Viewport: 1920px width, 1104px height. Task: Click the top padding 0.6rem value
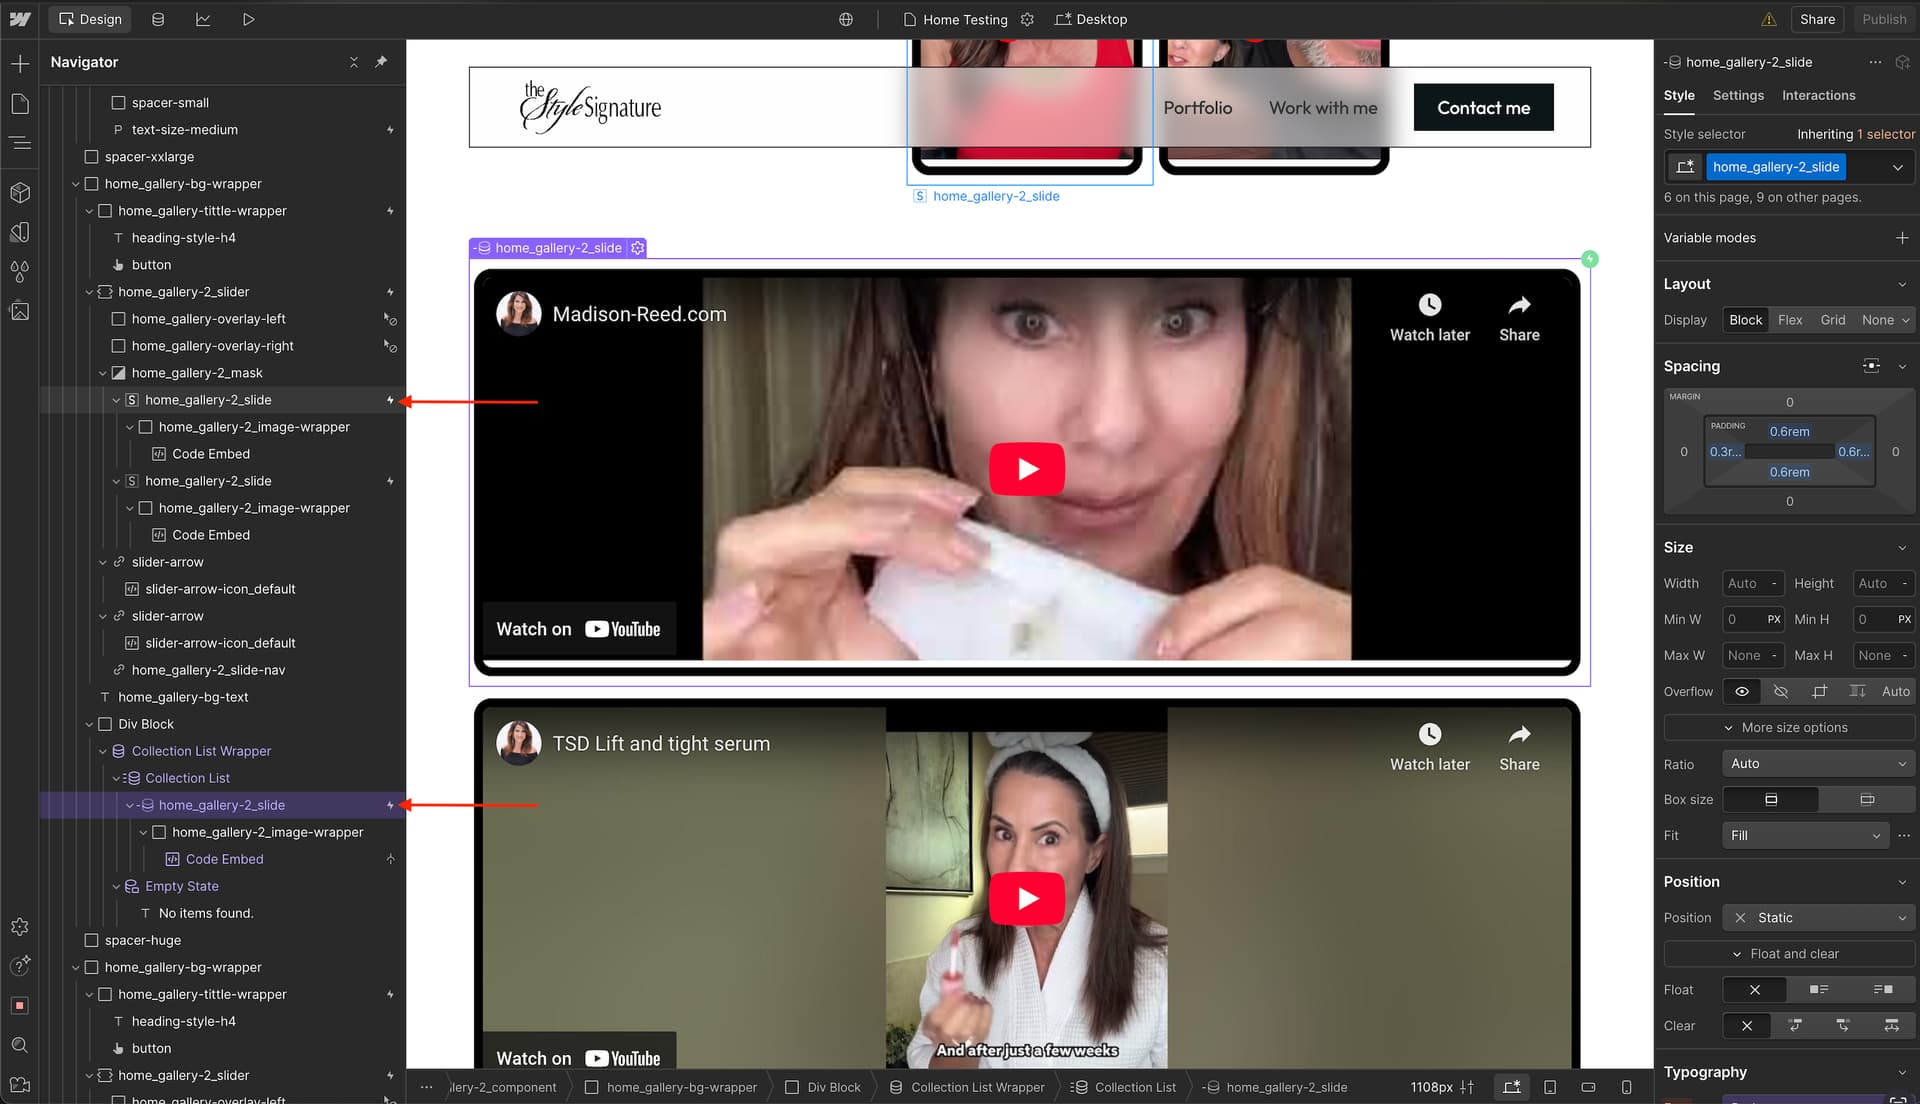(x=1789, y=432)
